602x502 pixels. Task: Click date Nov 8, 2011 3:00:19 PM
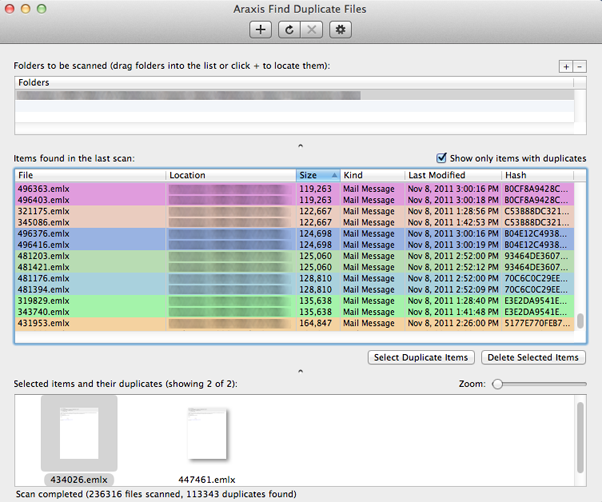453,244
